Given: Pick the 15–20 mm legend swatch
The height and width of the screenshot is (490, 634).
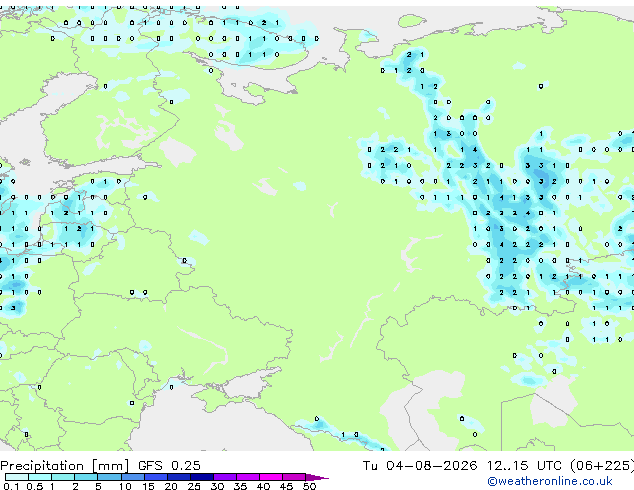Looking at the screenshot, I should tap(156, 477).
